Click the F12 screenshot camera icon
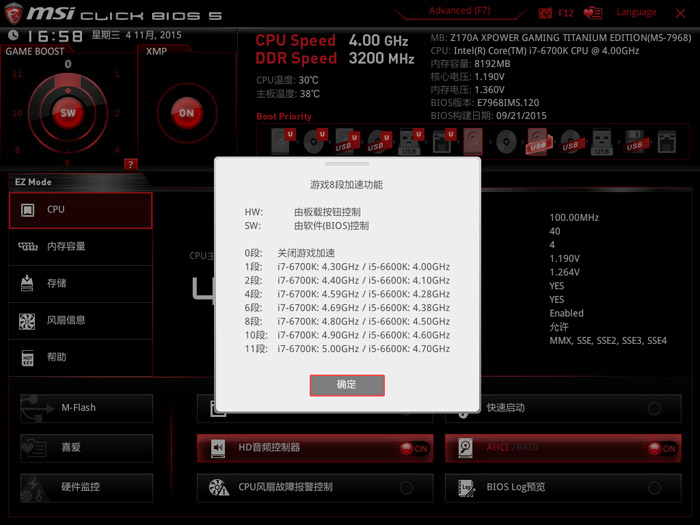The height and width of the screenshot is (525, 700). [545, 13]
